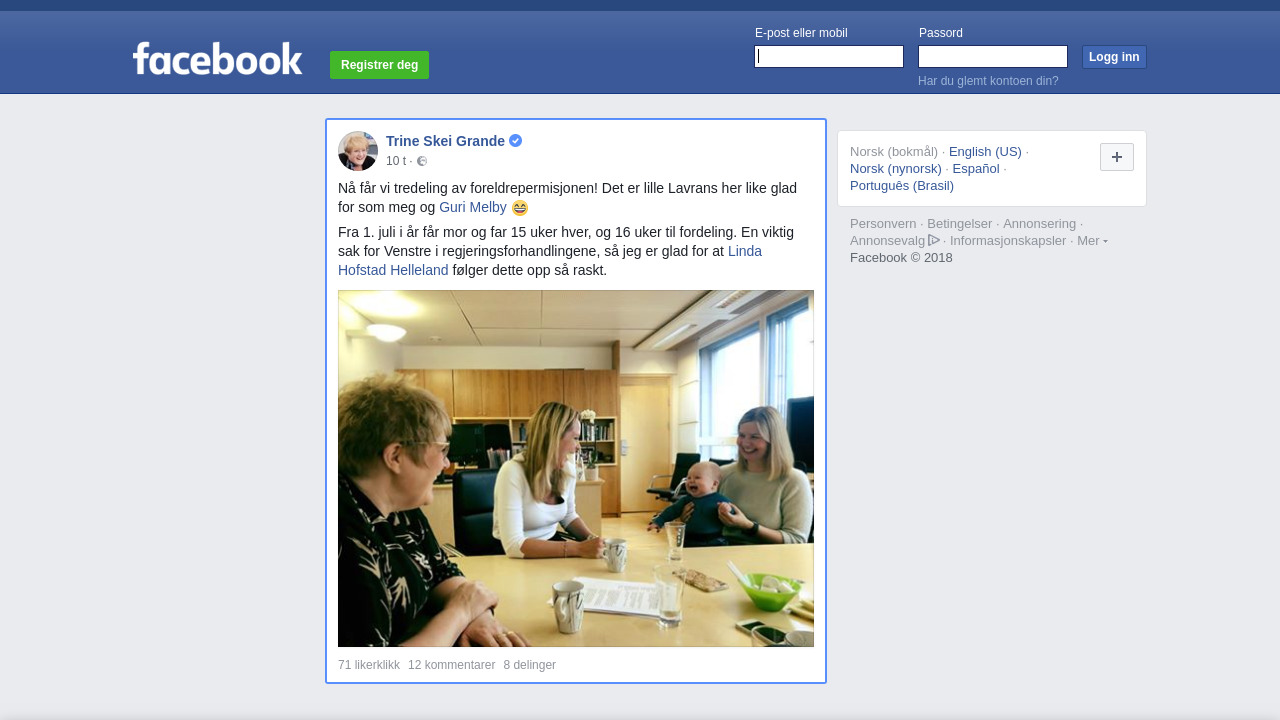Click the plus icon to add more languages
The height and width of the screenshot is (720, 1280).
(1117, 157)
